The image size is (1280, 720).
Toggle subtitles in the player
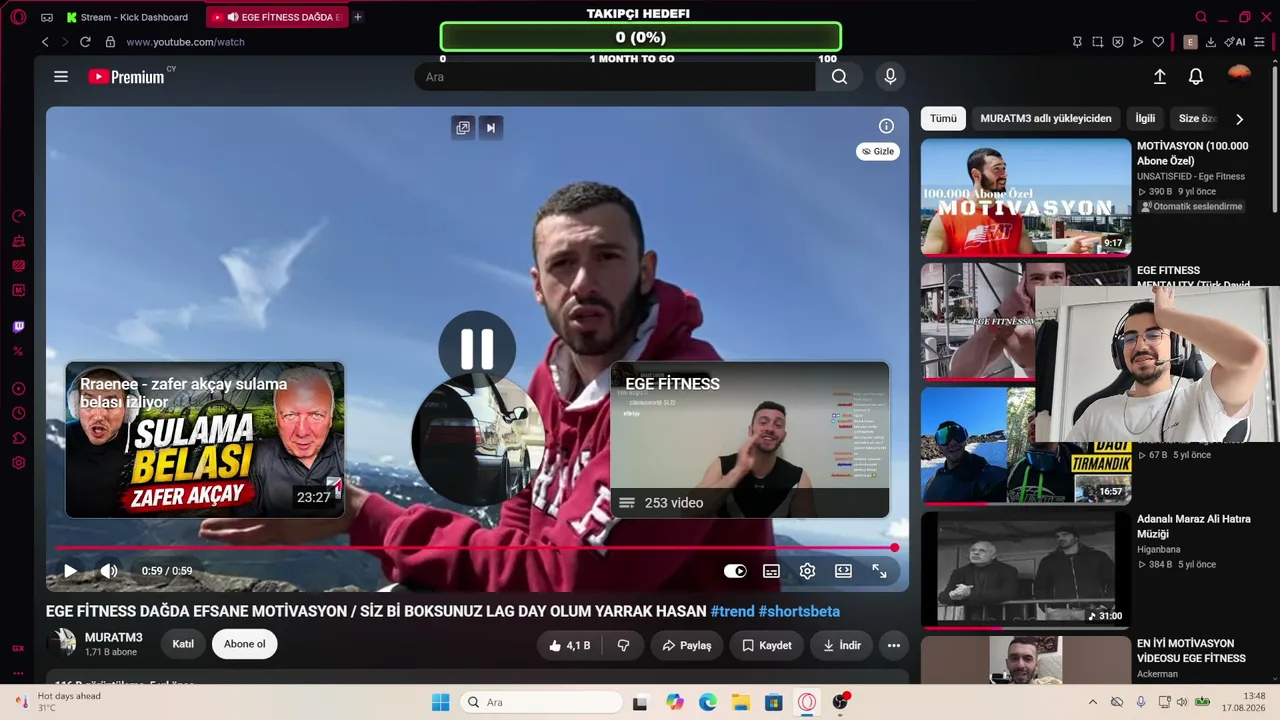pos(771,571)
